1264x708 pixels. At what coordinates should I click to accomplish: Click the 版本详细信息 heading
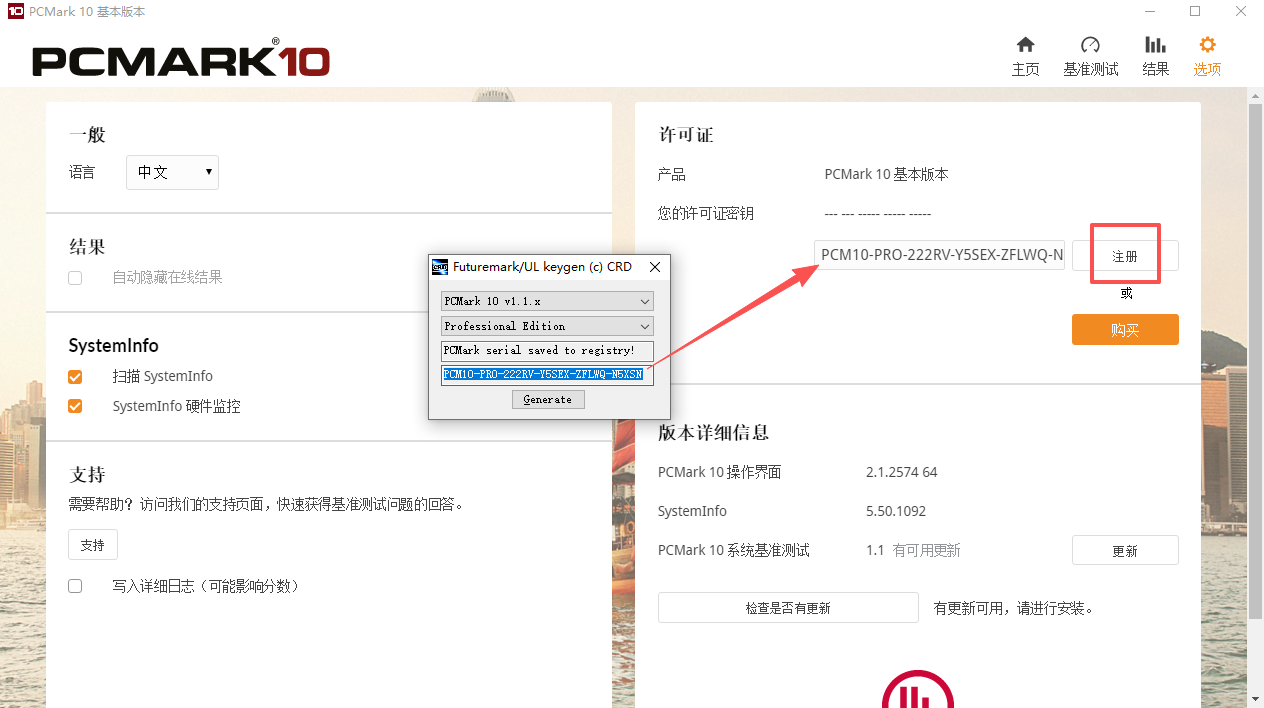click(714, 433)
